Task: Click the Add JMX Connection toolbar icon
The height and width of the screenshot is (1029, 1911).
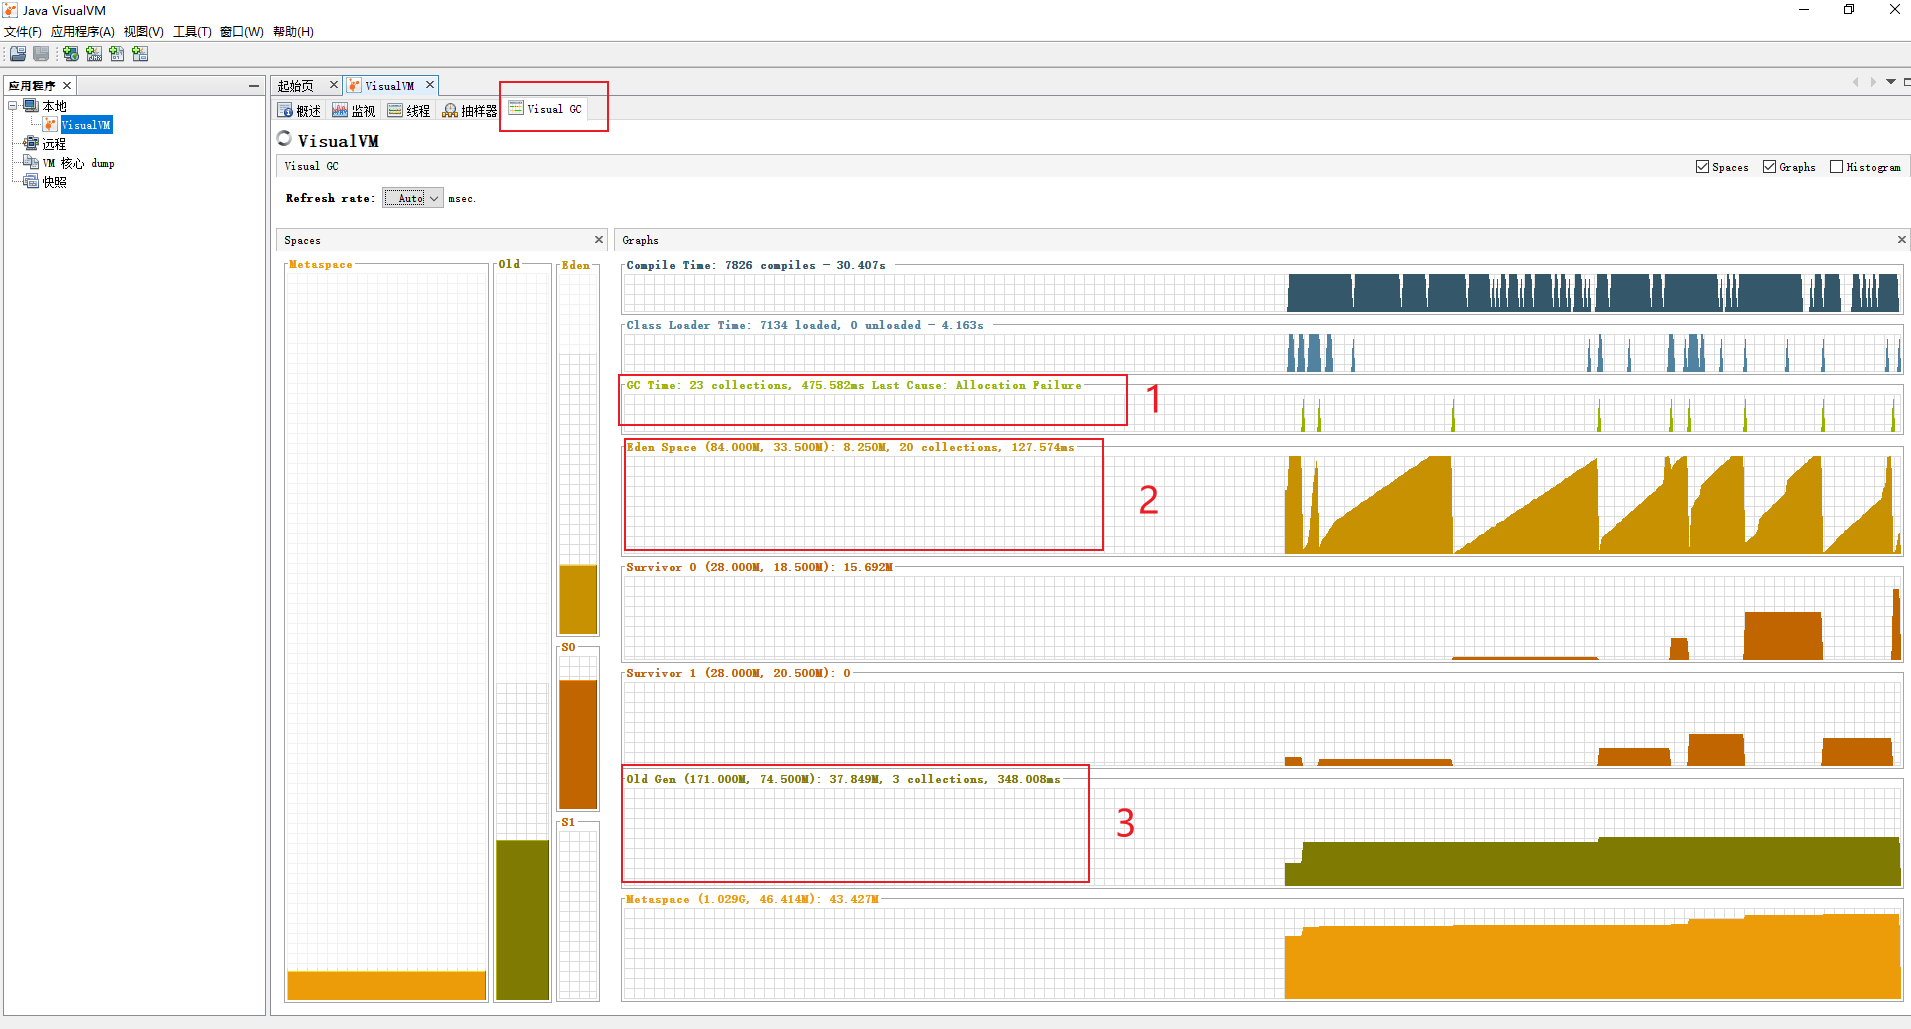Action: tap(94, 54)
